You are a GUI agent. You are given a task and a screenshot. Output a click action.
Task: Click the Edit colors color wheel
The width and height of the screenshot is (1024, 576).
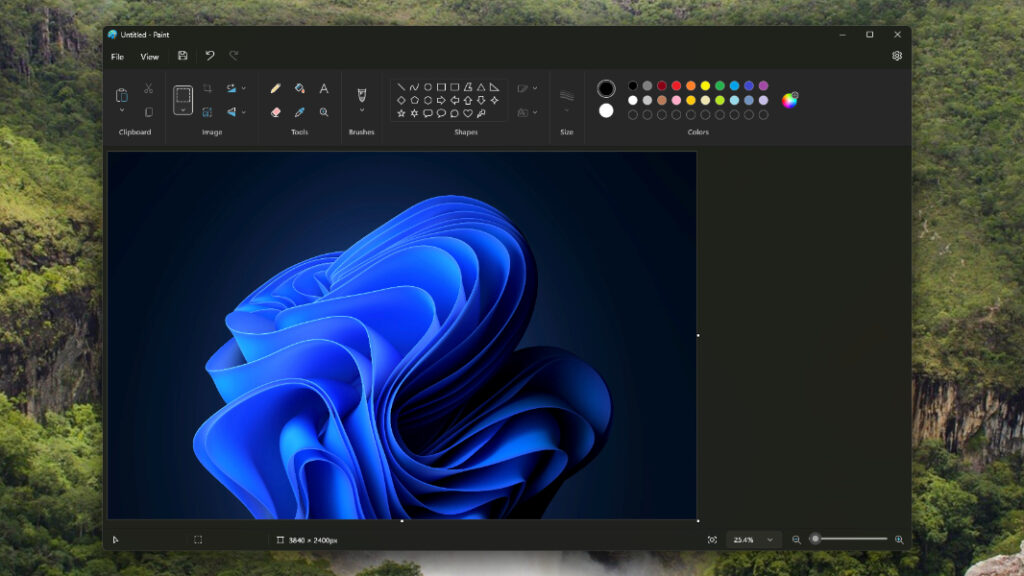click(790, 101)
